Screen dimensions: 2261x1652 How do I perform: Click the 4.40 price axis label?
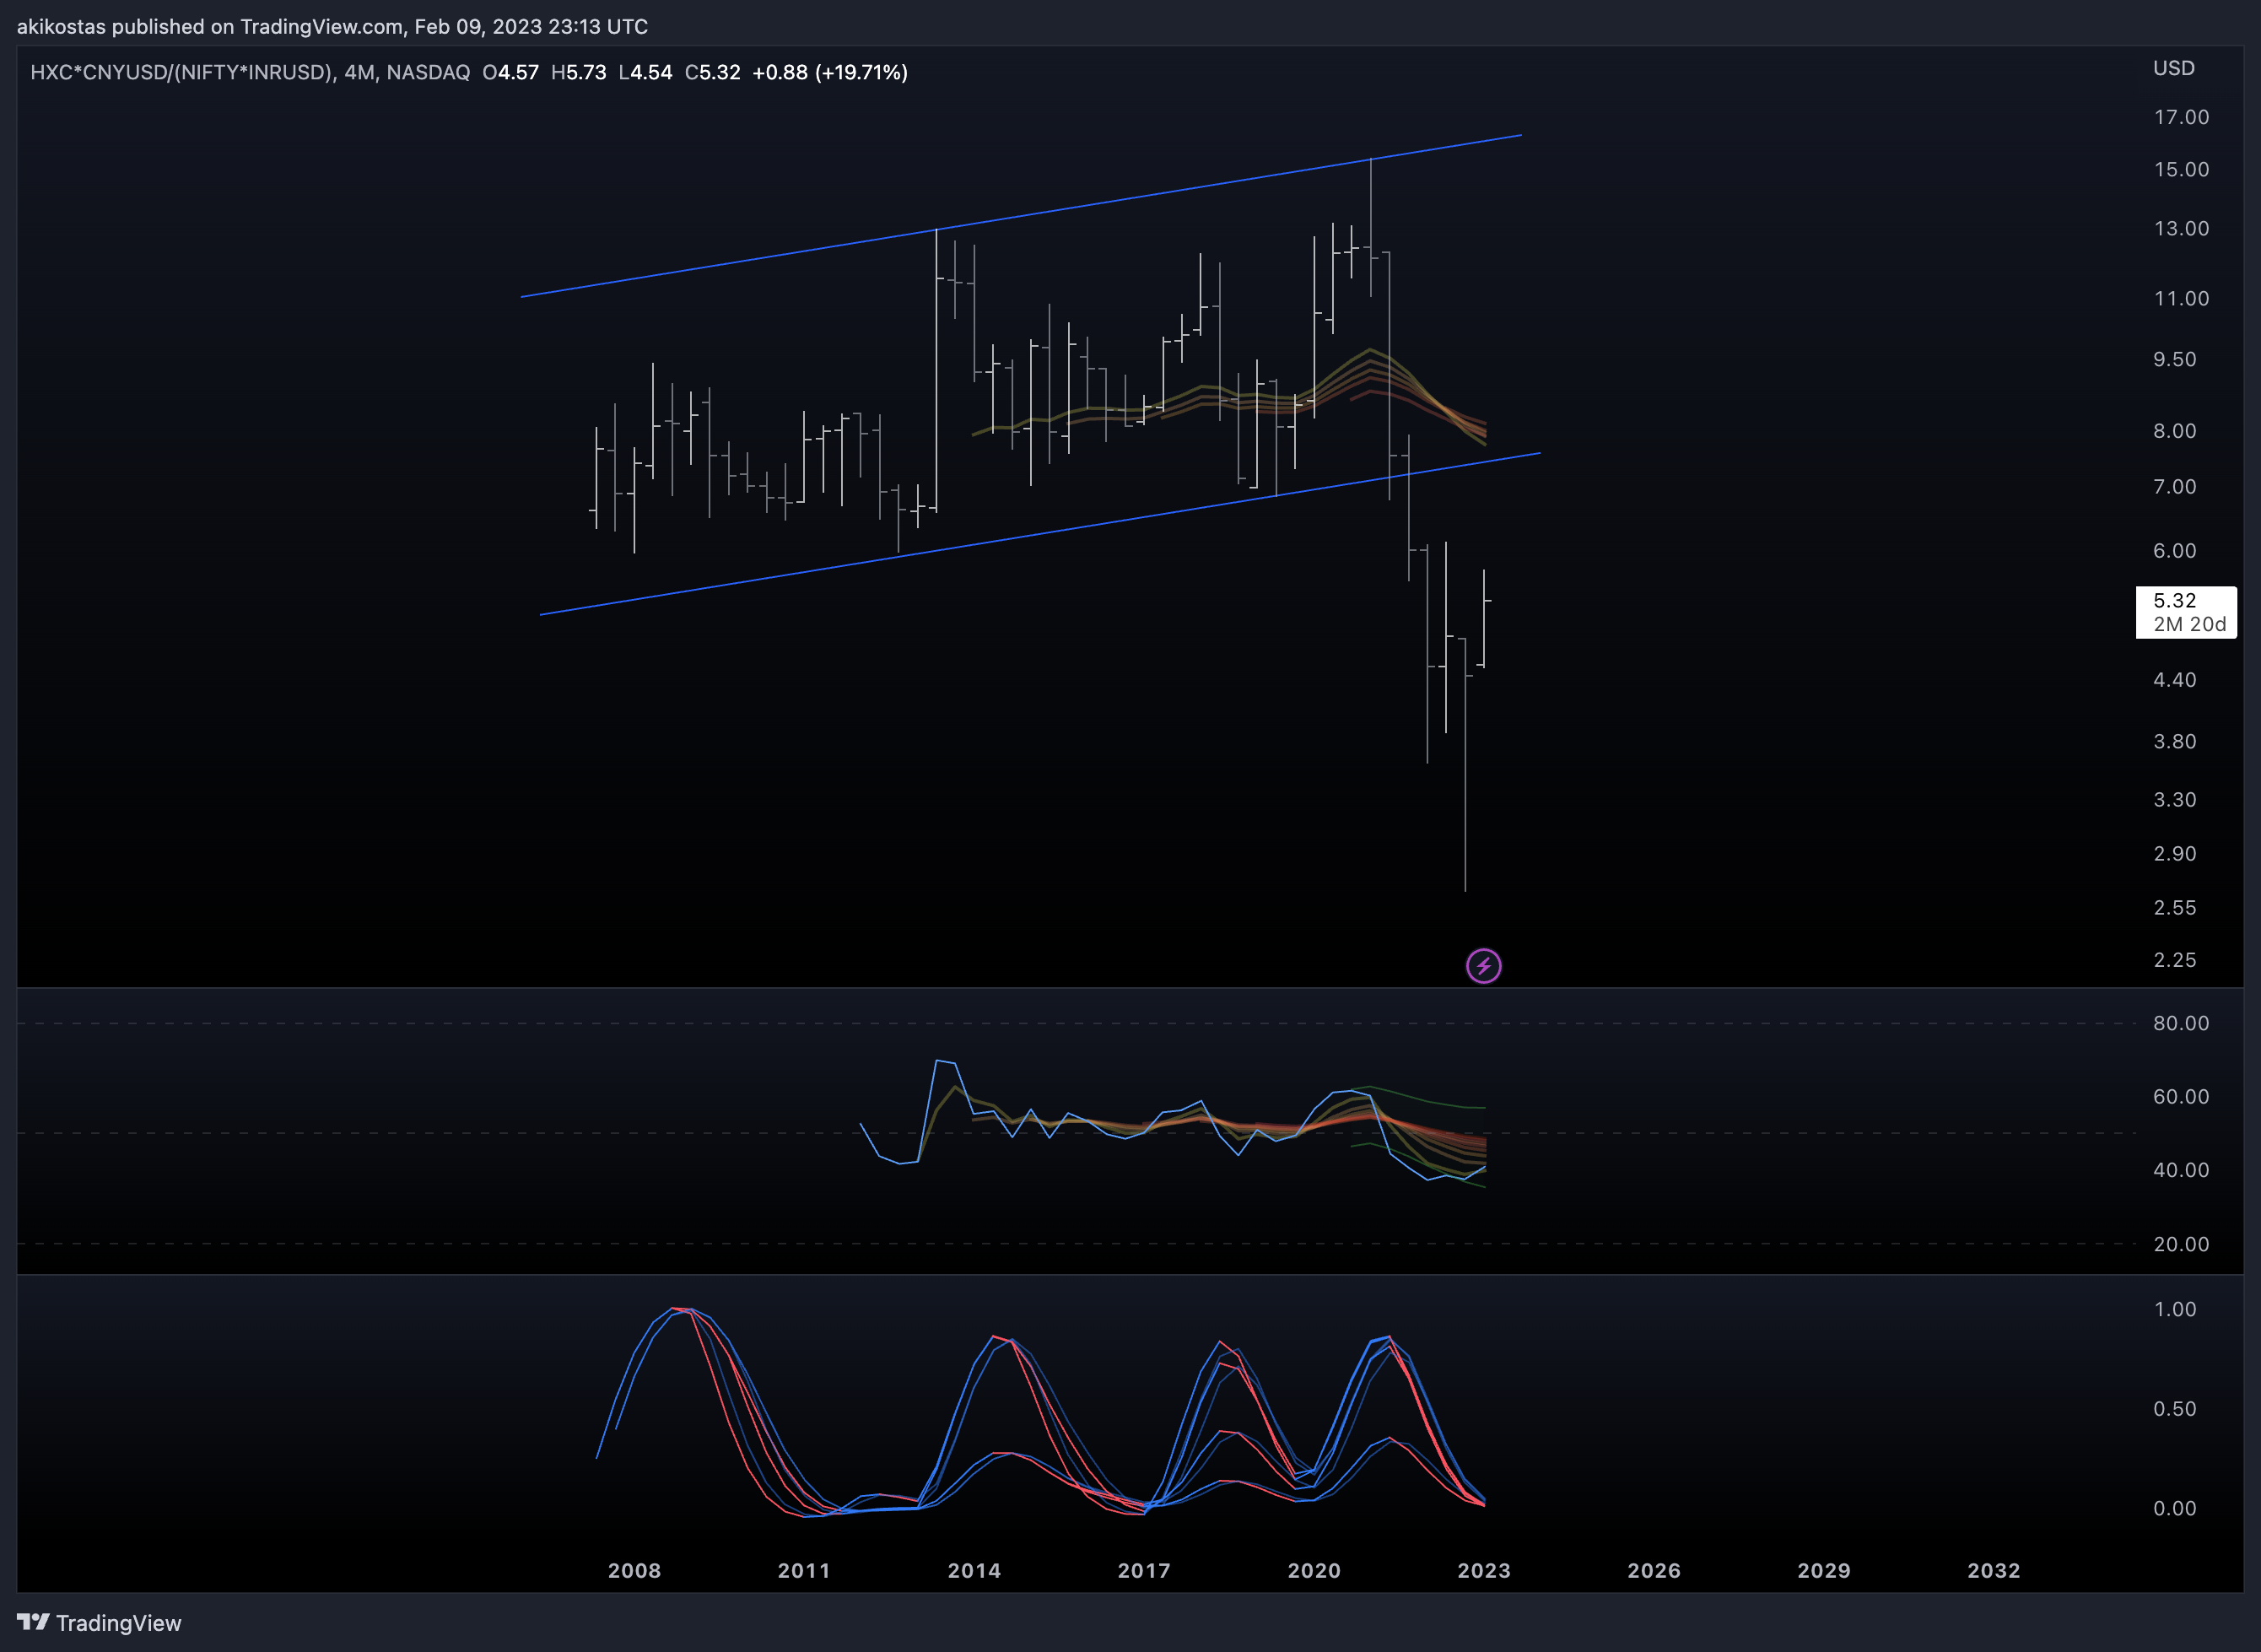pos(2175,680)
